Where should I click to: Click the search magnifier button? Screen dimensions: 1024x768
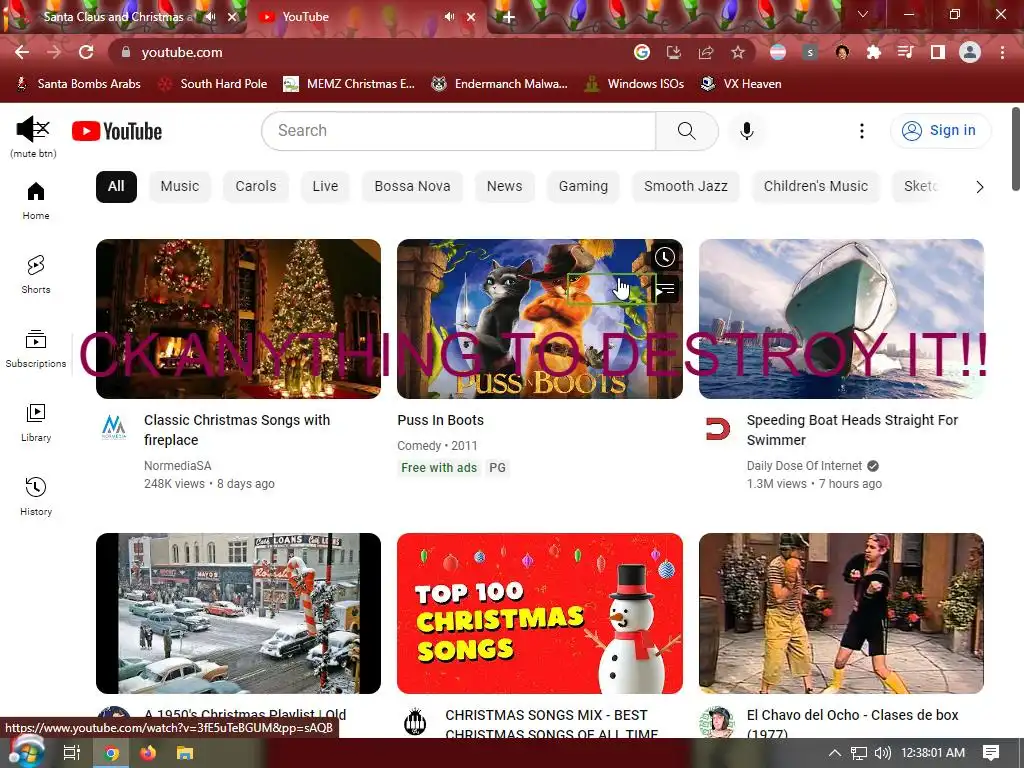click(x=686, y=131)
